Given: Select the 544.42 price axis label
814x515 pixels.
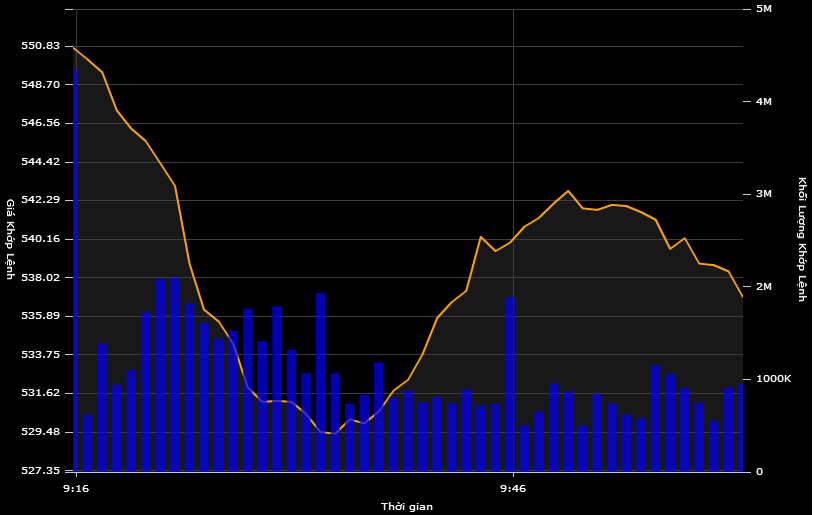Looking at the screenshot, I should (41, 161).
